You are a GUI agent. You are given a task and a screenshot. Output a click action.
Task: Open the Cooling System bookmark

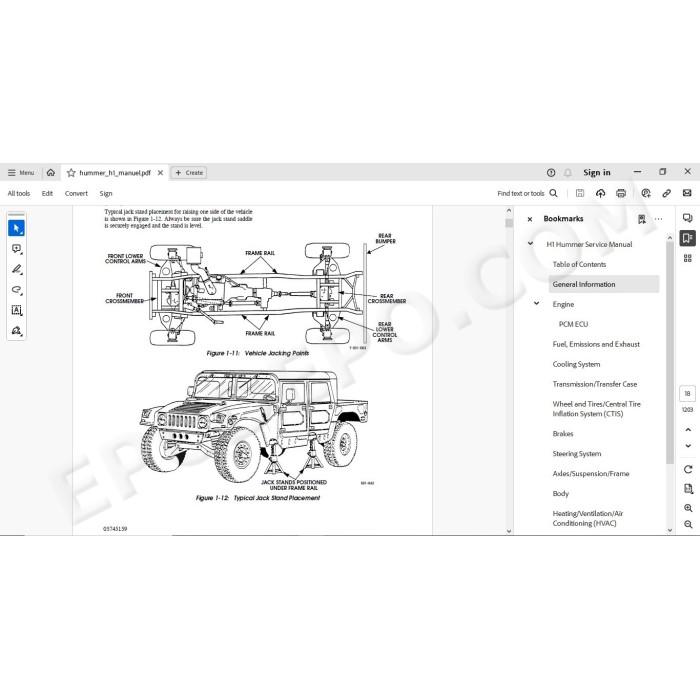[576, 364]
